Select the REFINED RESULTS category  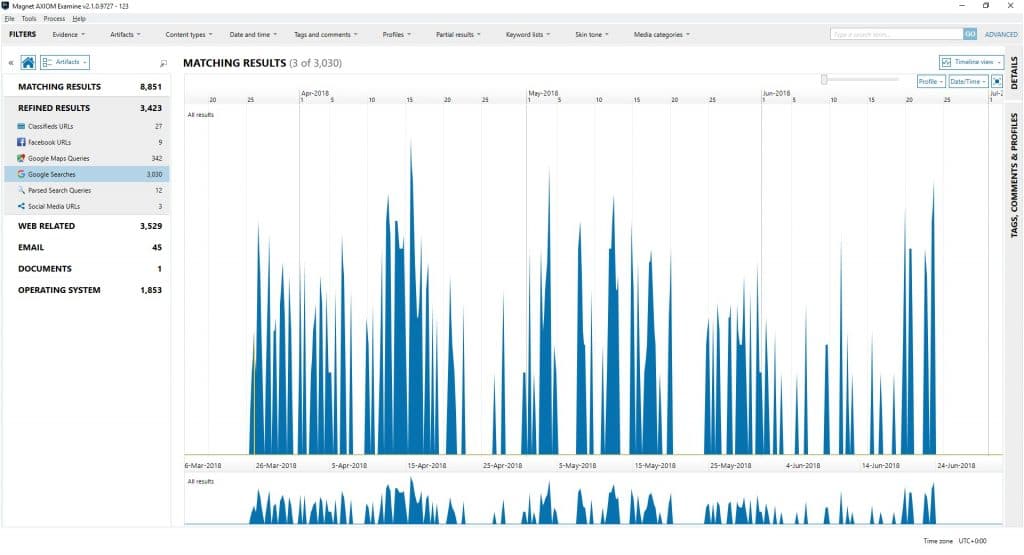[86, 108]
